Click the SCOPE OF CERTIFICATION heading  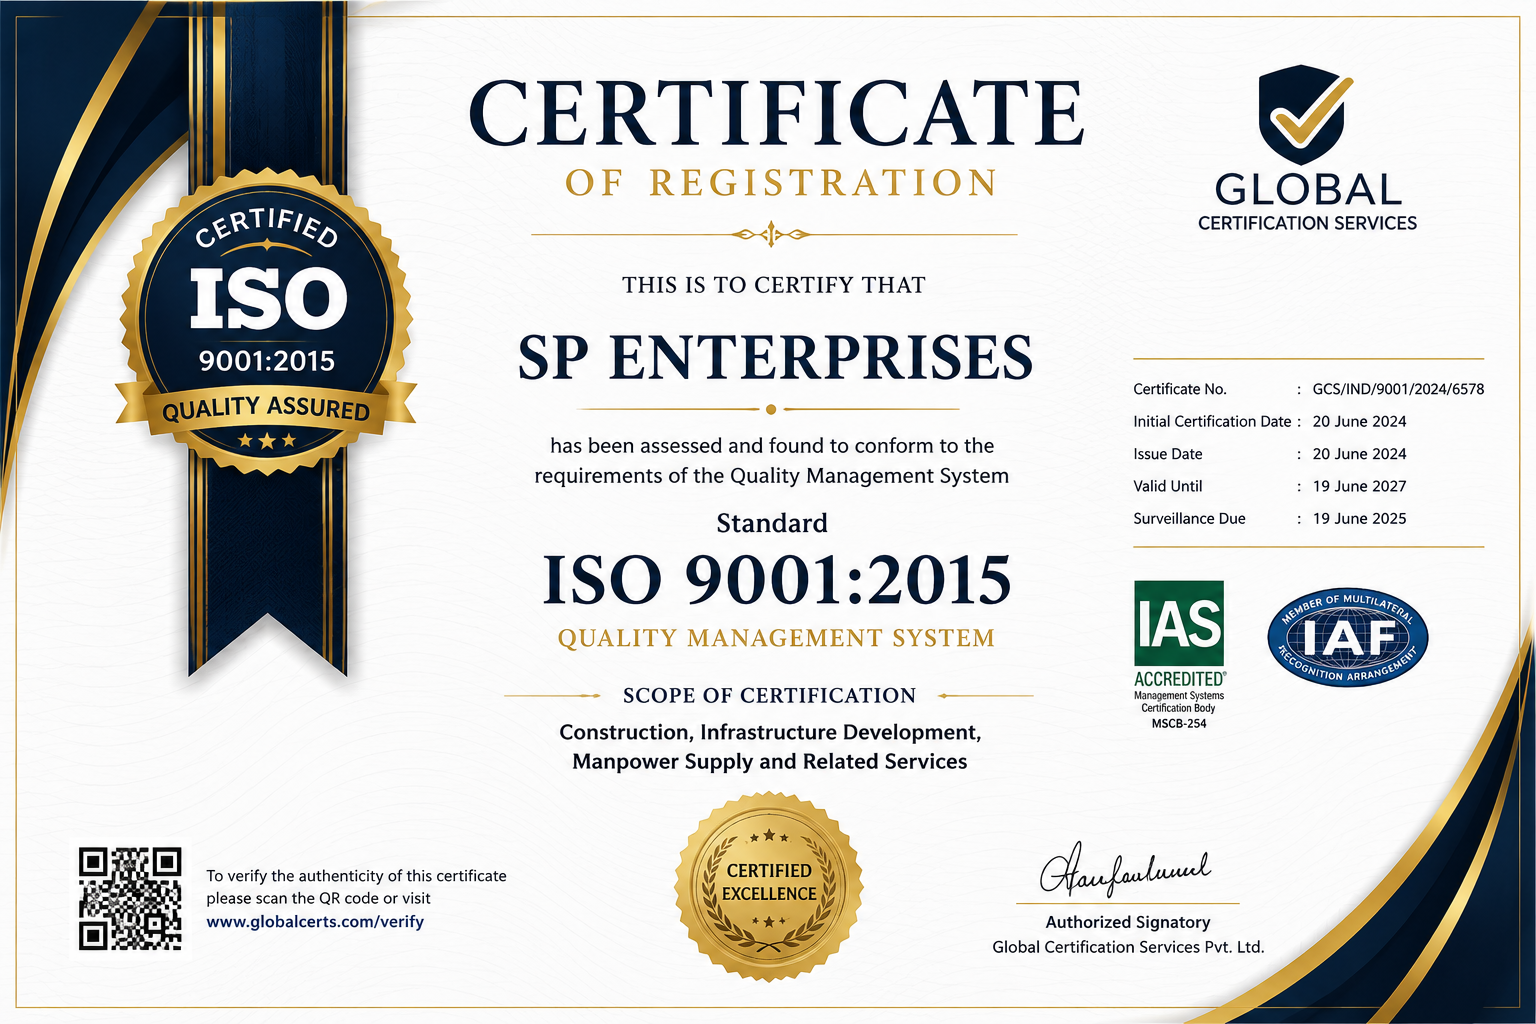(769, 695)
